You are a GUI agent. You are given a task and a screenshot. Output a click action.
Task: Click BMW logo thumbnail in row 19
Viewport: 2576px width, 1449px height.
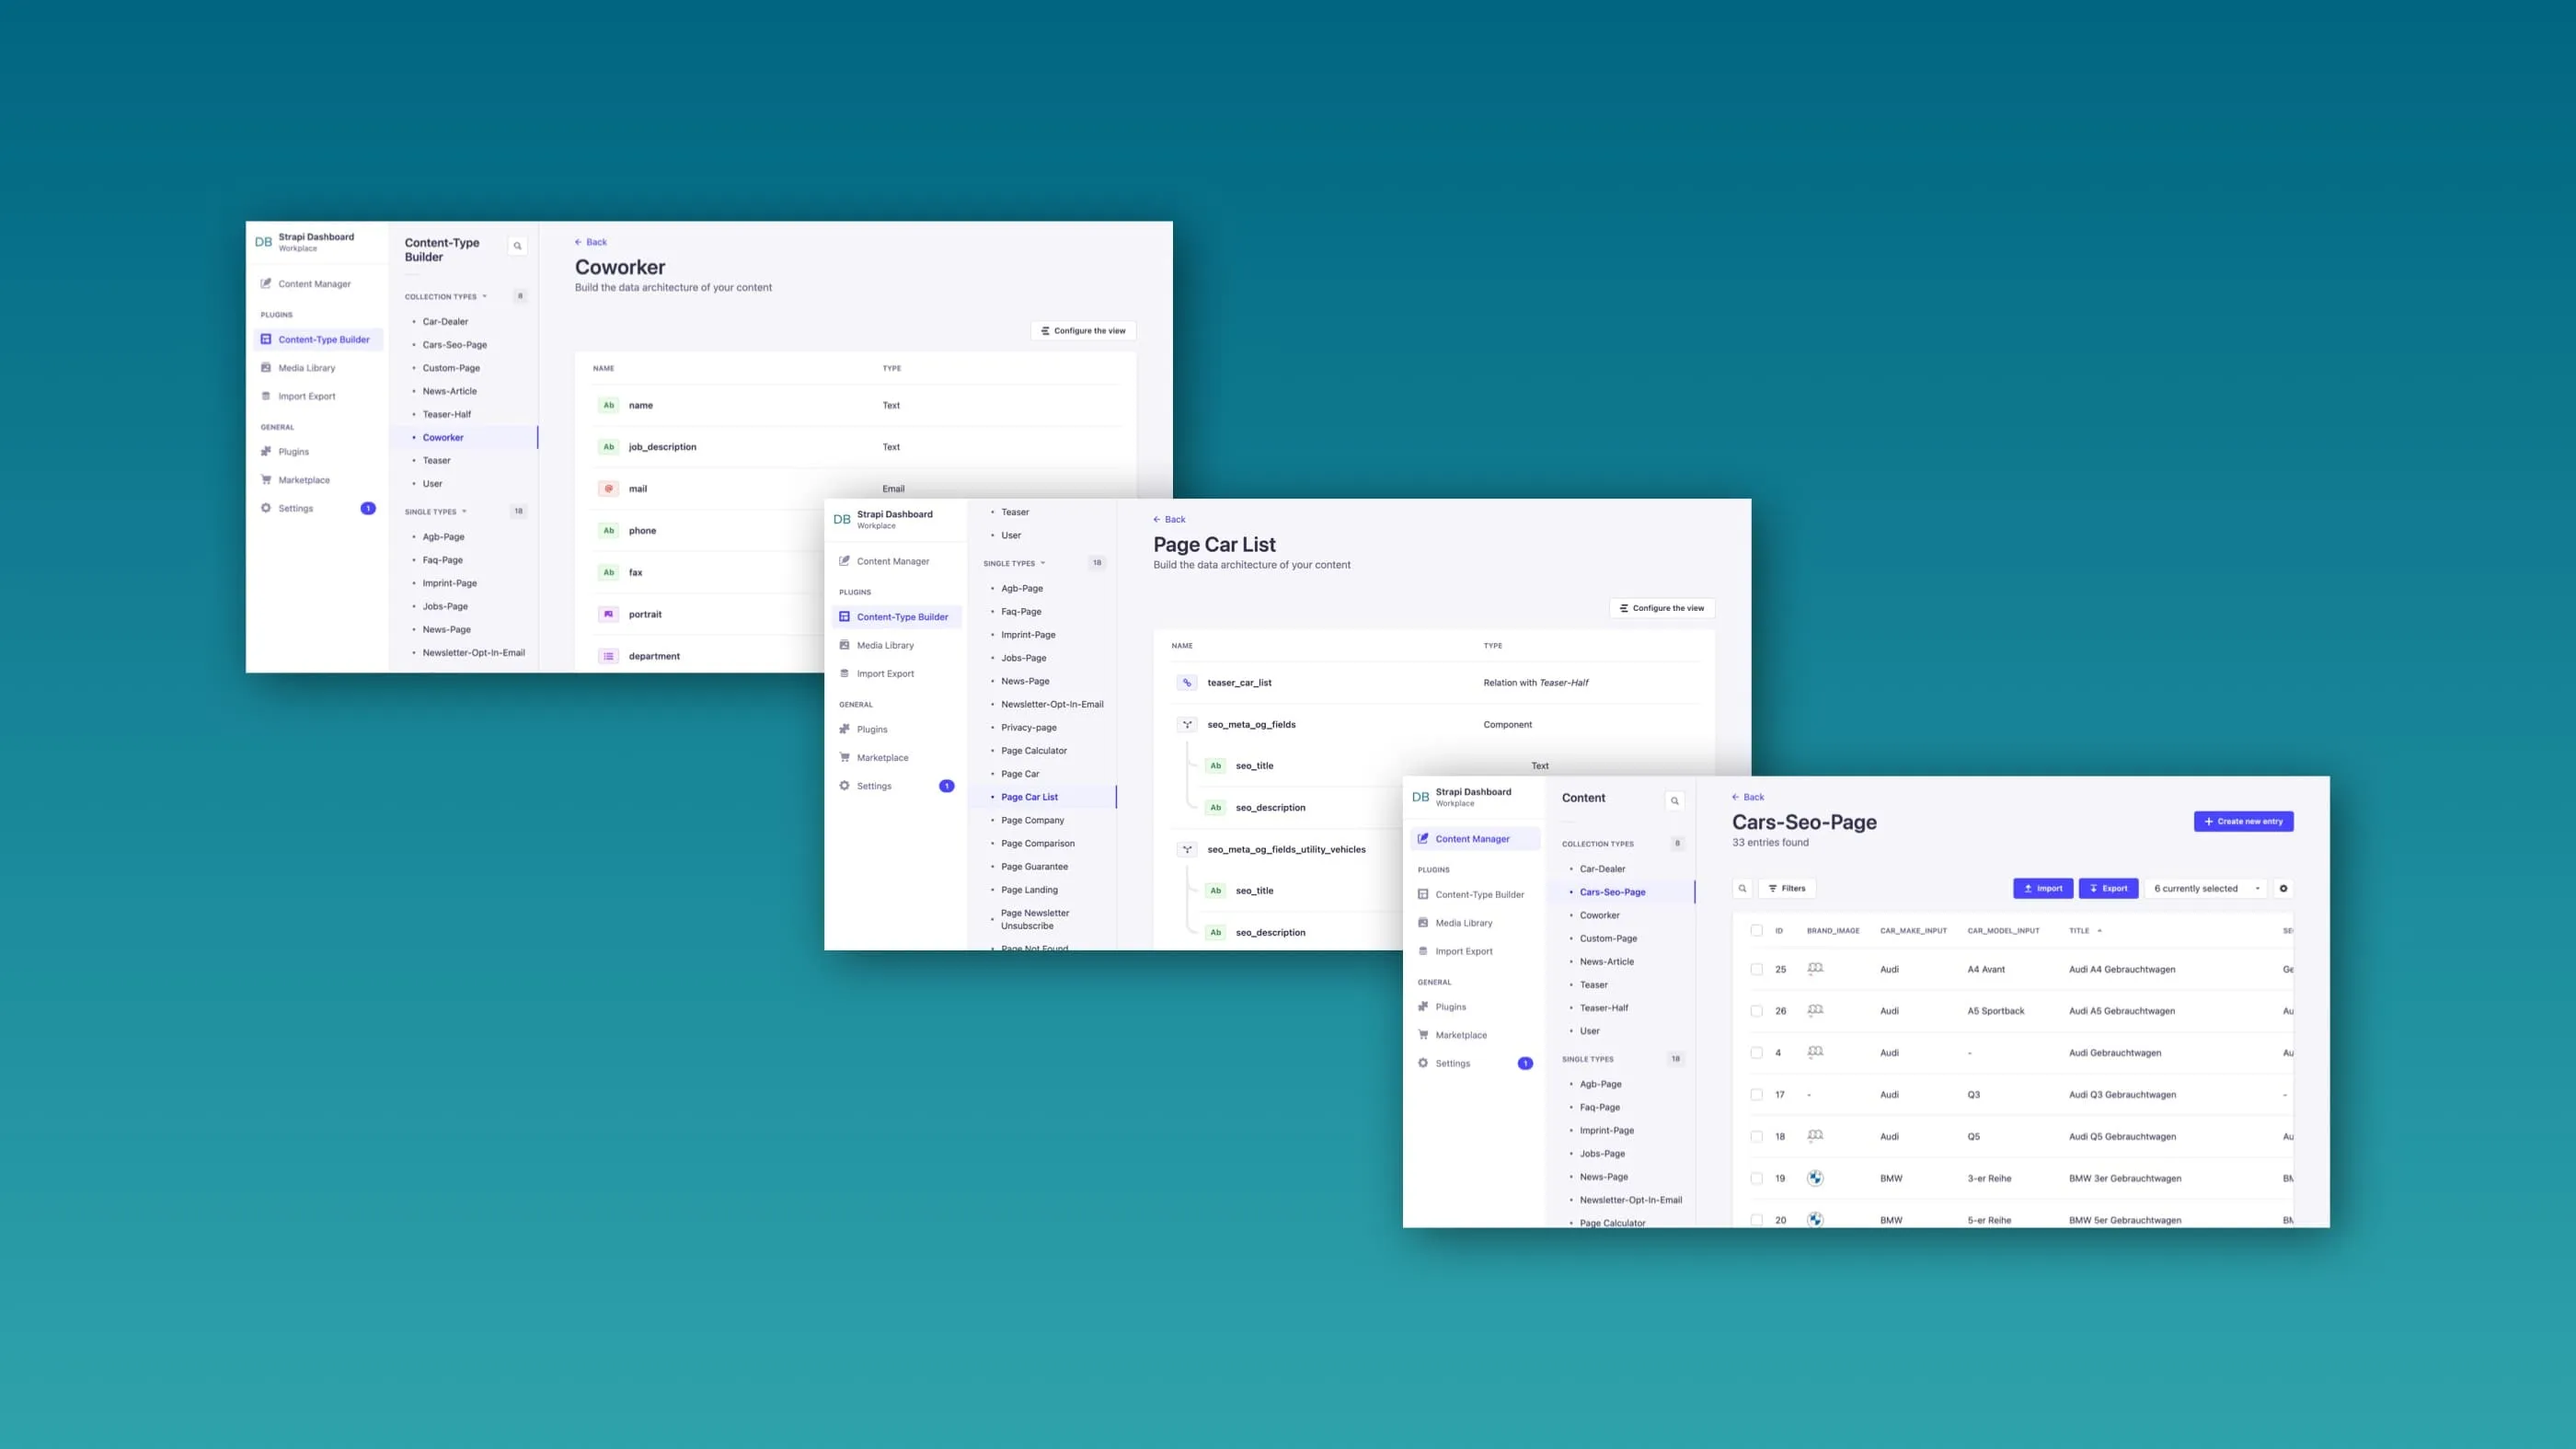point(1815,1178)
